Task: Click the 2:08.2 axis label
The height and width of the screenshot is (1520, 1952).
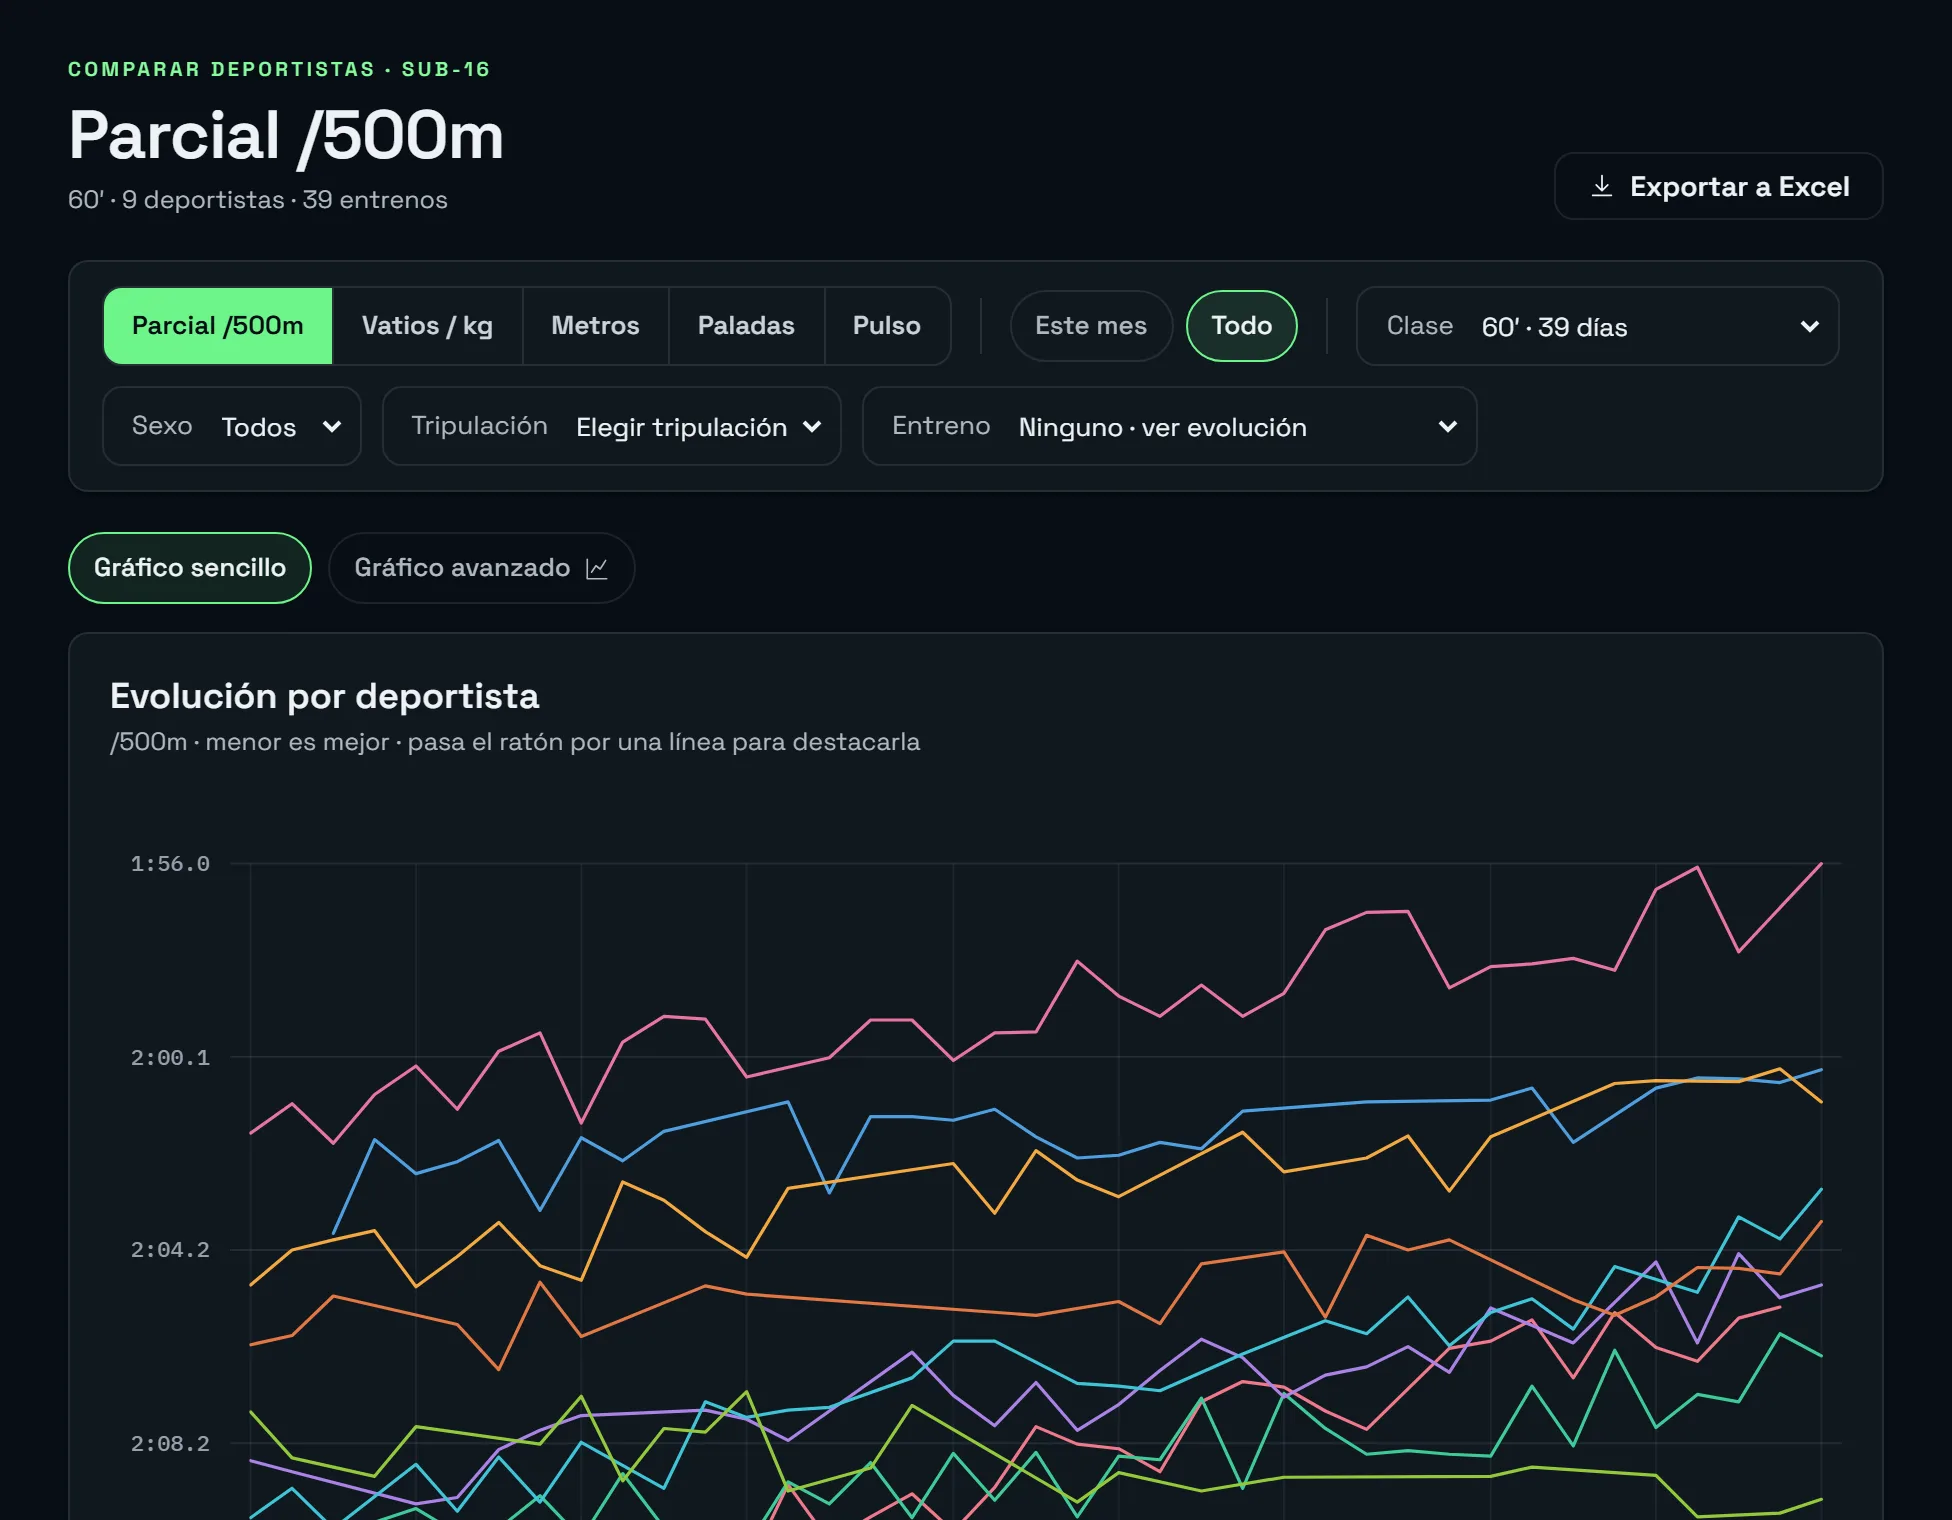Action: (x=170, y=1443)
